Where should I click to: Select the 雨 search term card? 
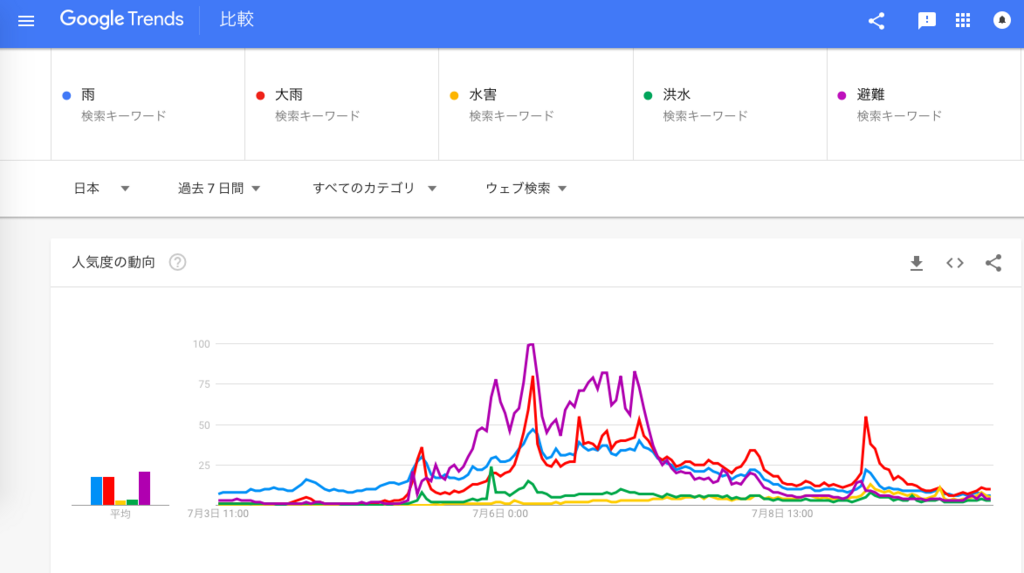click(148, 105)
